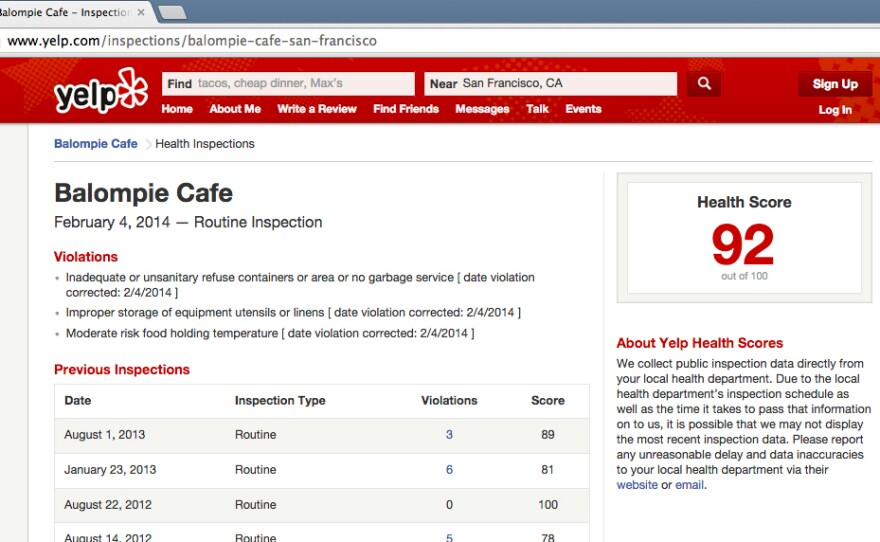
Task: Go to Messages in the nav bar
Action: pyautogui.click(x=482, y=109)
